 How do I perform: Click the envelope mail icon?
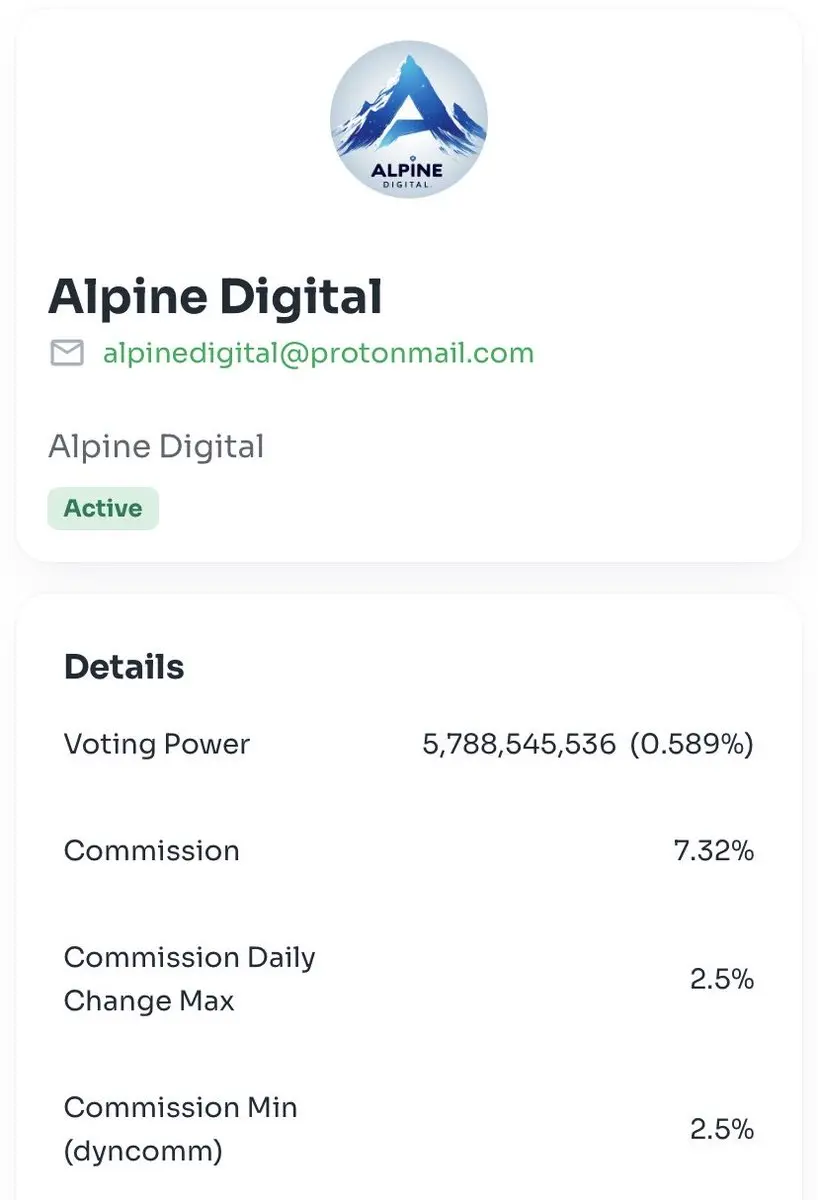[67, 353]
